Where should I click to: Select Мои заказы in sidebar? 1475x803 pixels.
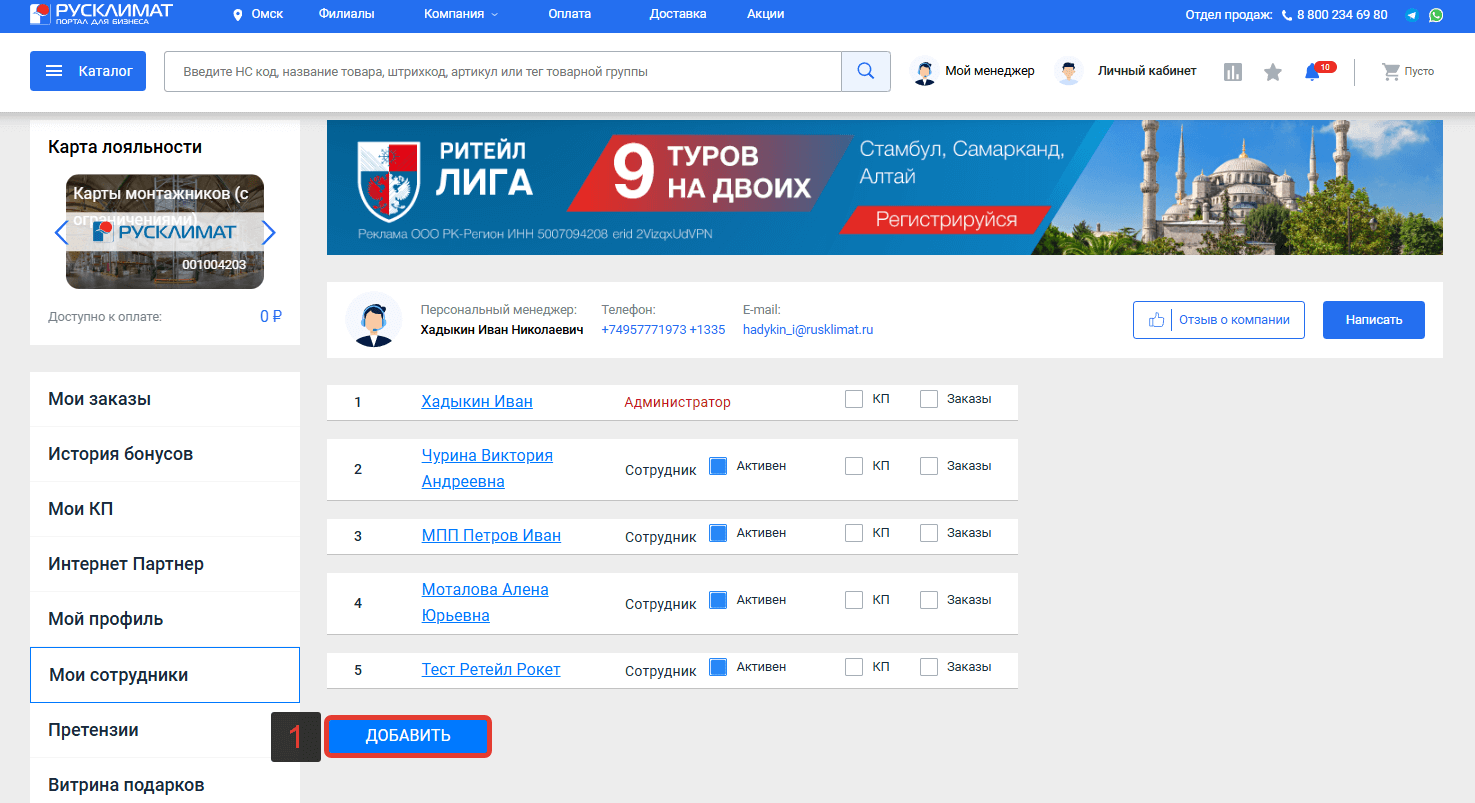165,399
